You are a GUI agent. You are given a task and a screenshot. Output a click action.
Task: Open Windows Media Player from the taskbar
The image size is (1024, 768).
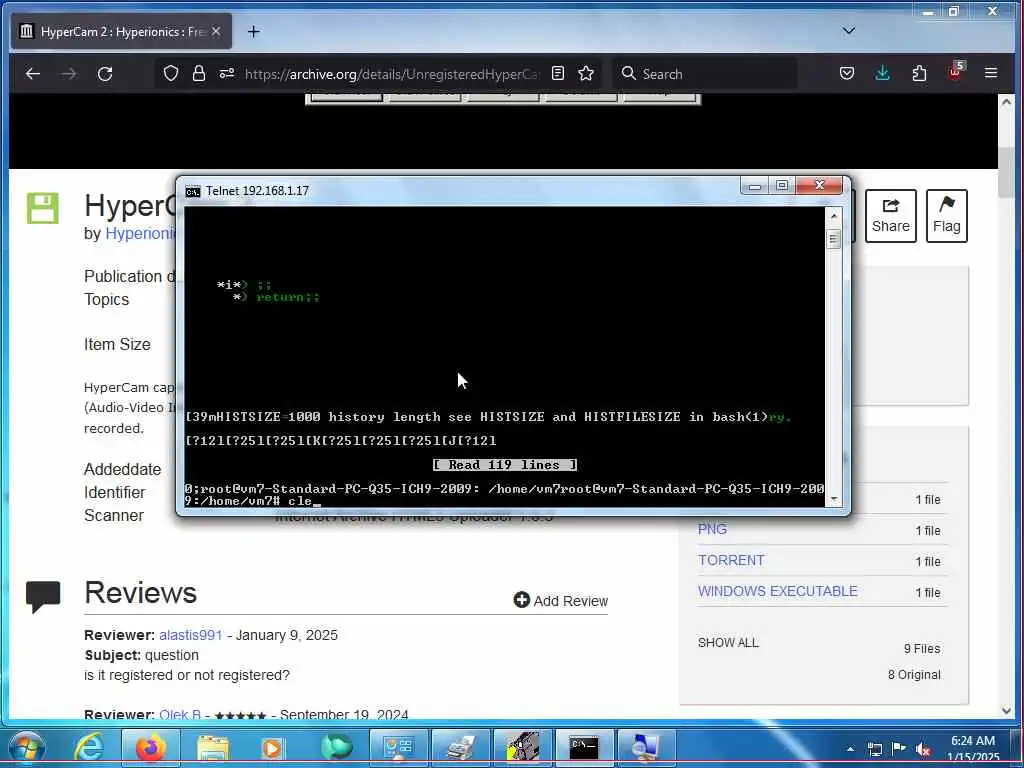pyautogui.click(x=273, y=748)
